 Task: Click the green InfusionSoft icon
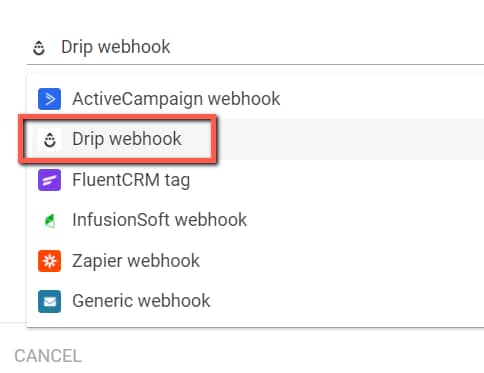pyautogui.click(x=49, y=221)
